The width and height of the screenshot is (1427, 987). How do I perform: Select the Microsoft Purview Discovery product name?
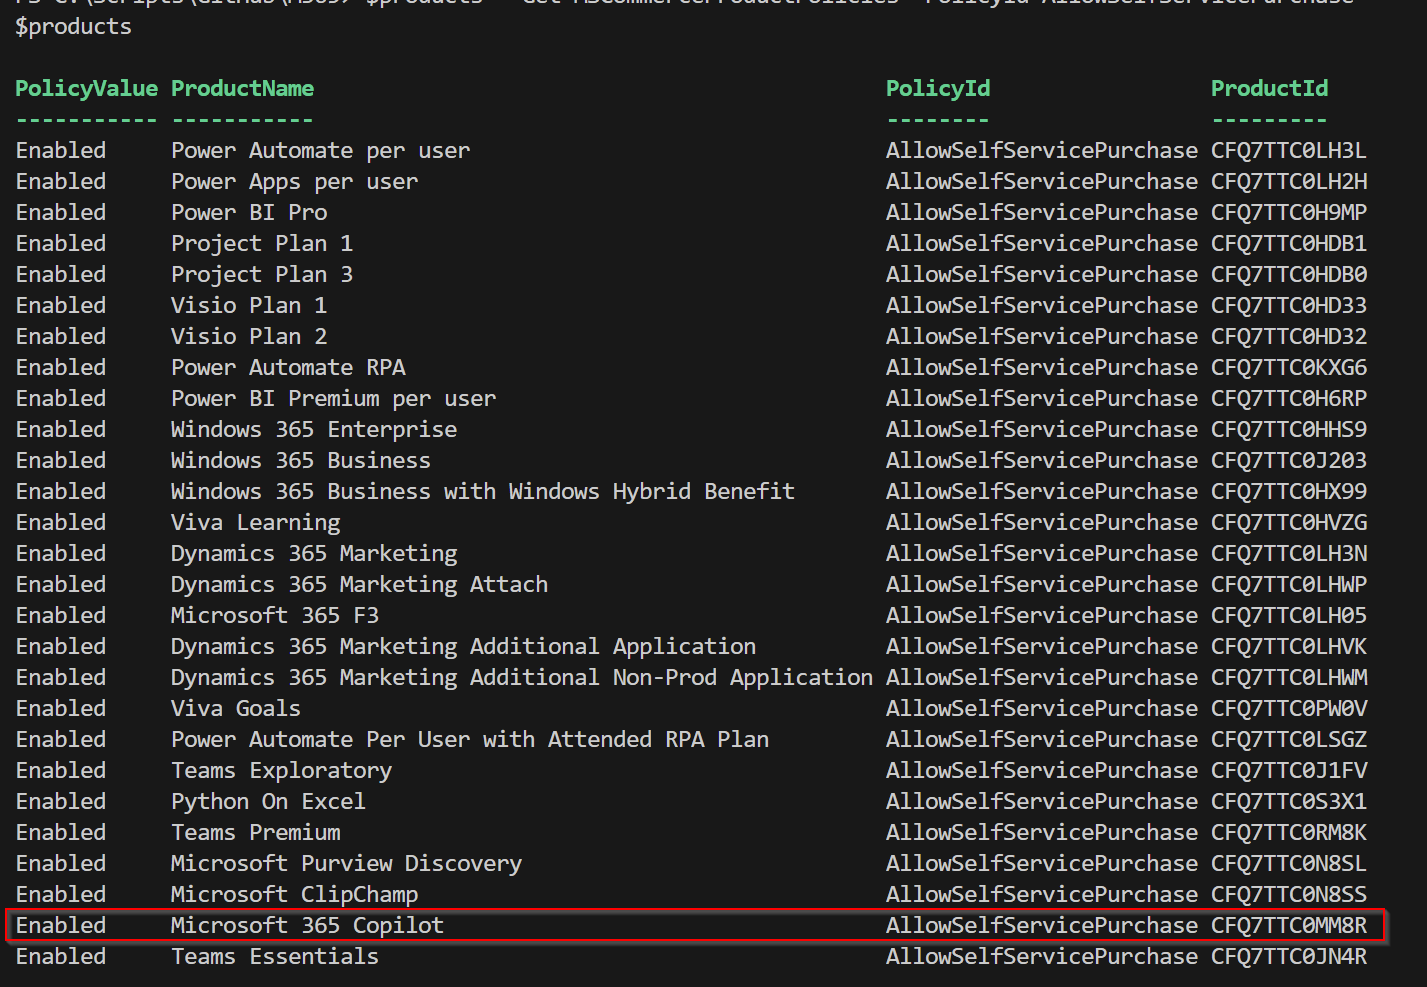pos(346,864)
